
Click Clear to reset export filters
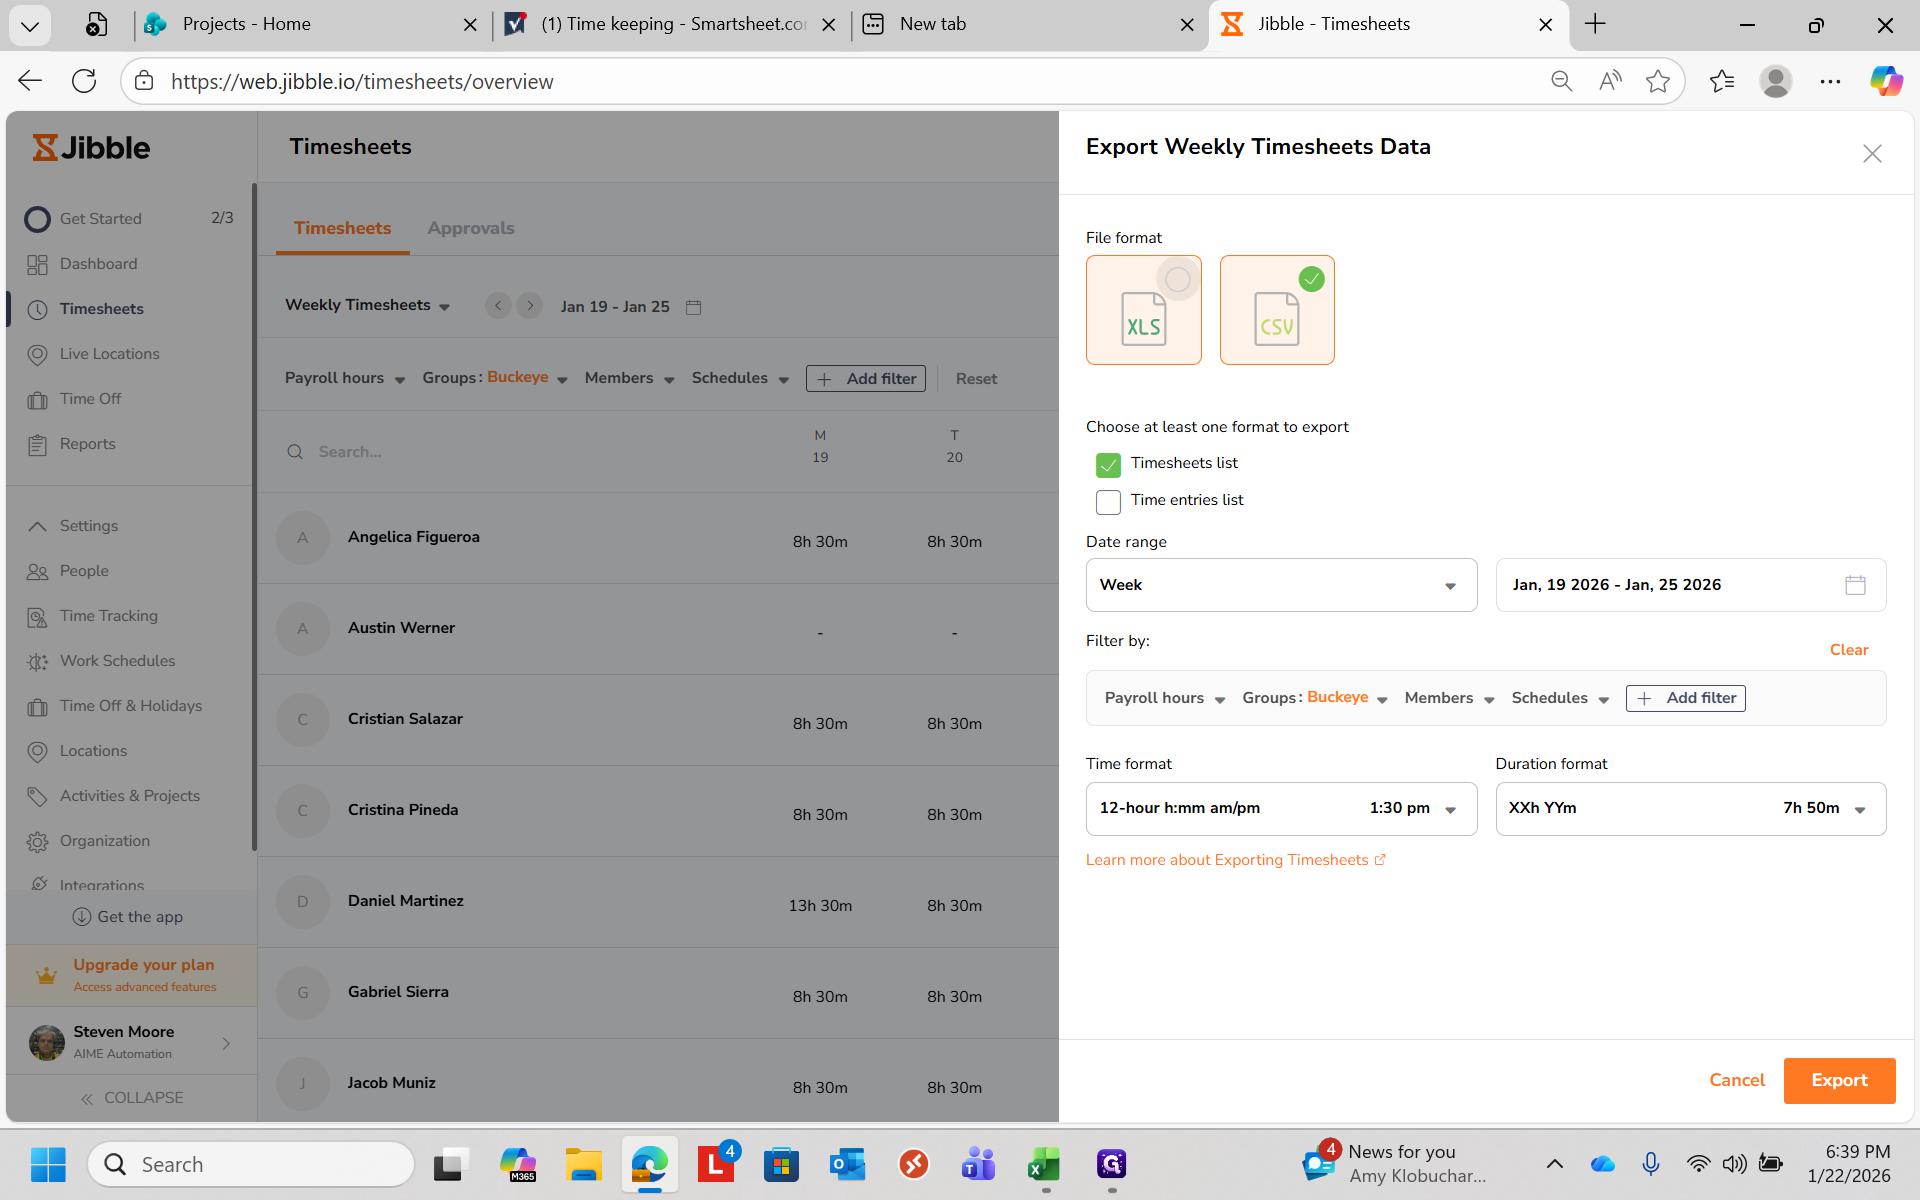1848,650
